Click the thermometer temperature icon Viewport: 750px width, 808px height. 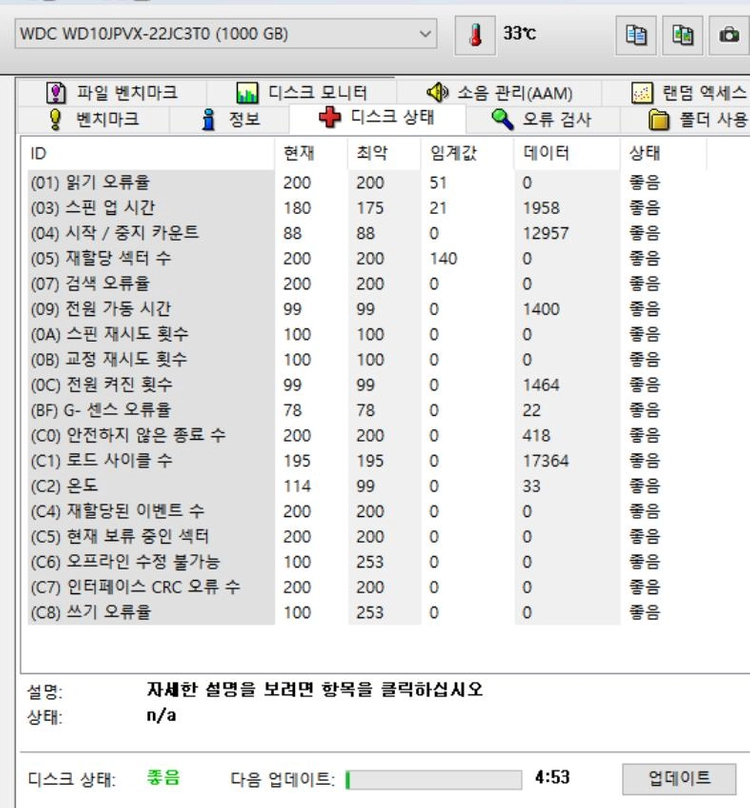475,35
